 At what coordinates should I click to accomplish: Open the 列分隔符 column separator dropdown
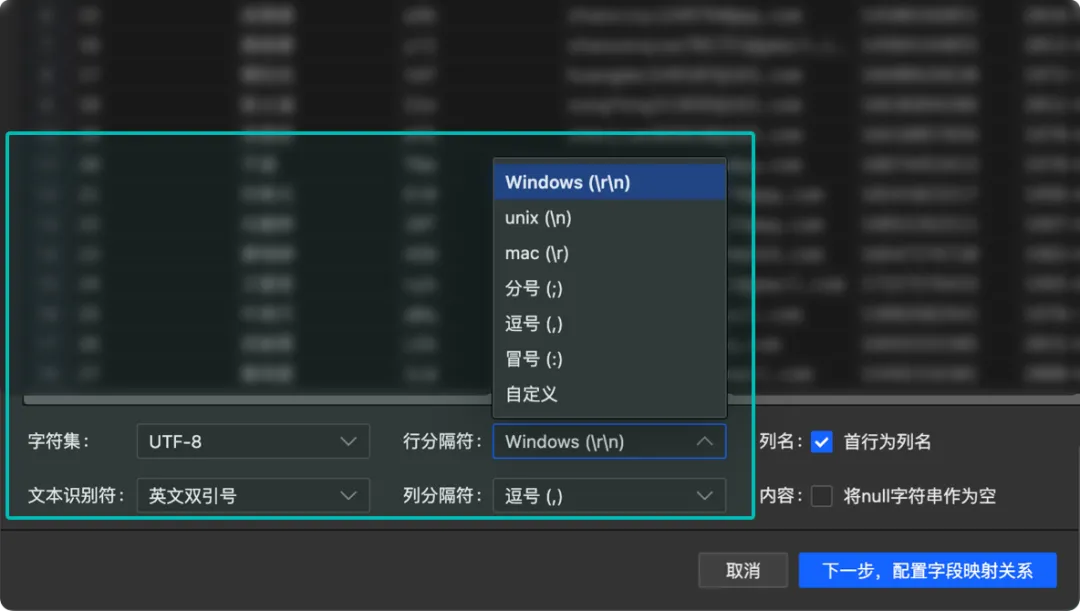pyautogui.click(x=610, y=495)
